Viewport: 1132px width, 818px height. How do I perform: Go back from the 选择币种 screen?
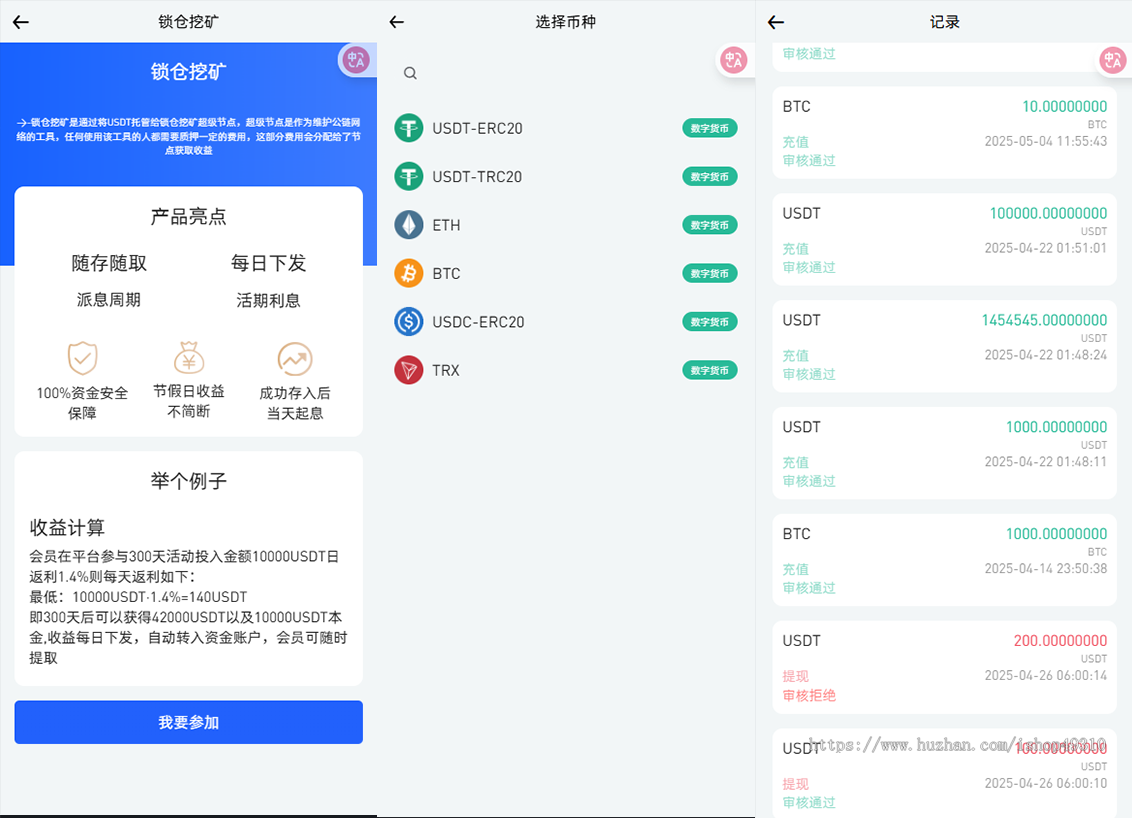coord(396,22)
